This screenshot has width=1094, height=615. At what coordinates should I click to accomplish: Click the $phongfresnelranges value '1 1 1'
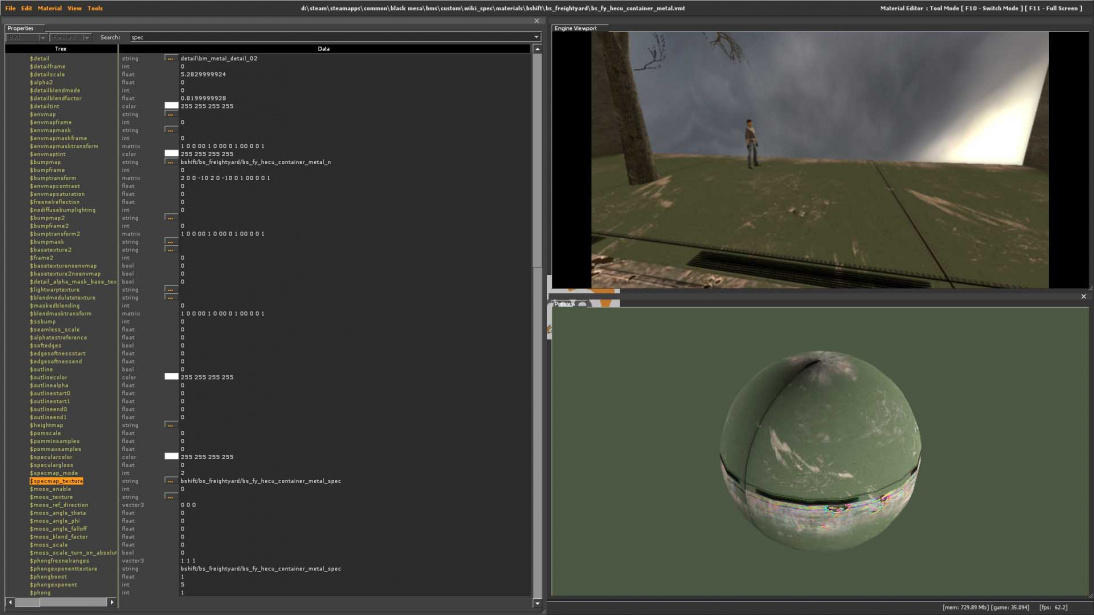pyautogui.click(x=188, y=561)
